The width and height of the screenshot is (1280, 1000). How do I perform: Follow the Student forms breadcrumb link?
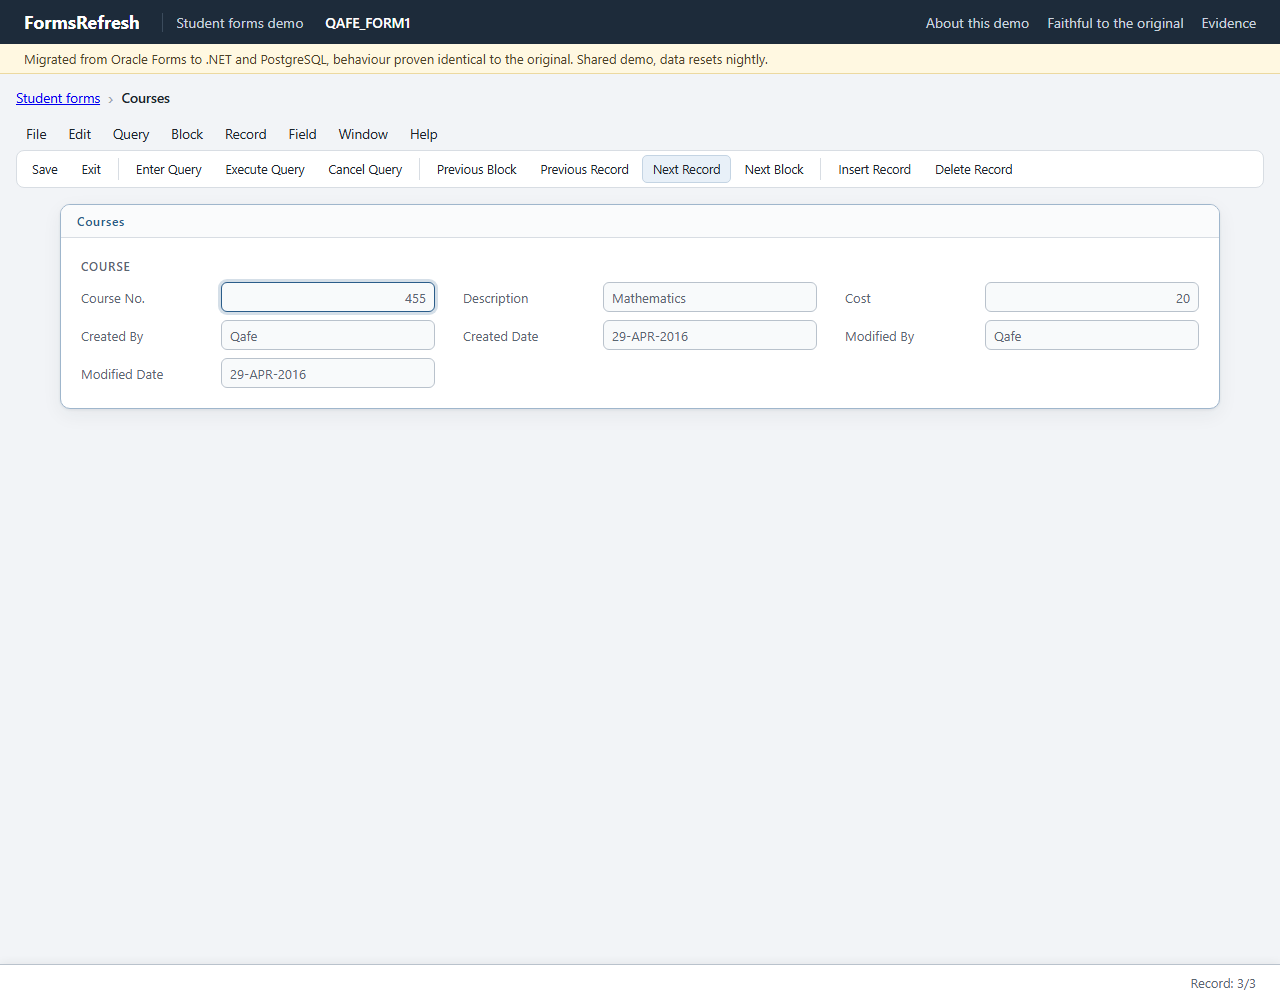58,98
